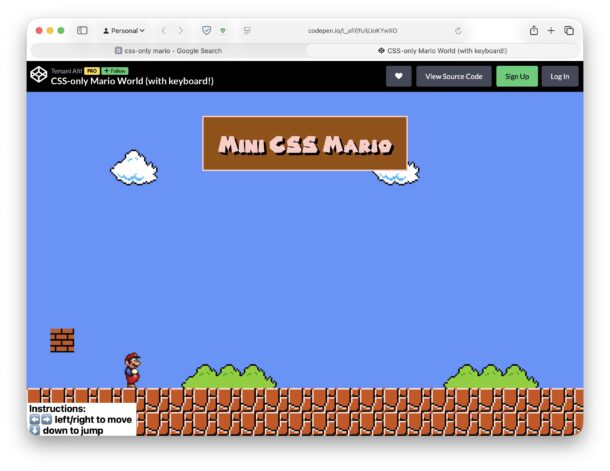Toggle the Safari sidebar
Screen dimensions: 610x471
[x=82, y=31]
